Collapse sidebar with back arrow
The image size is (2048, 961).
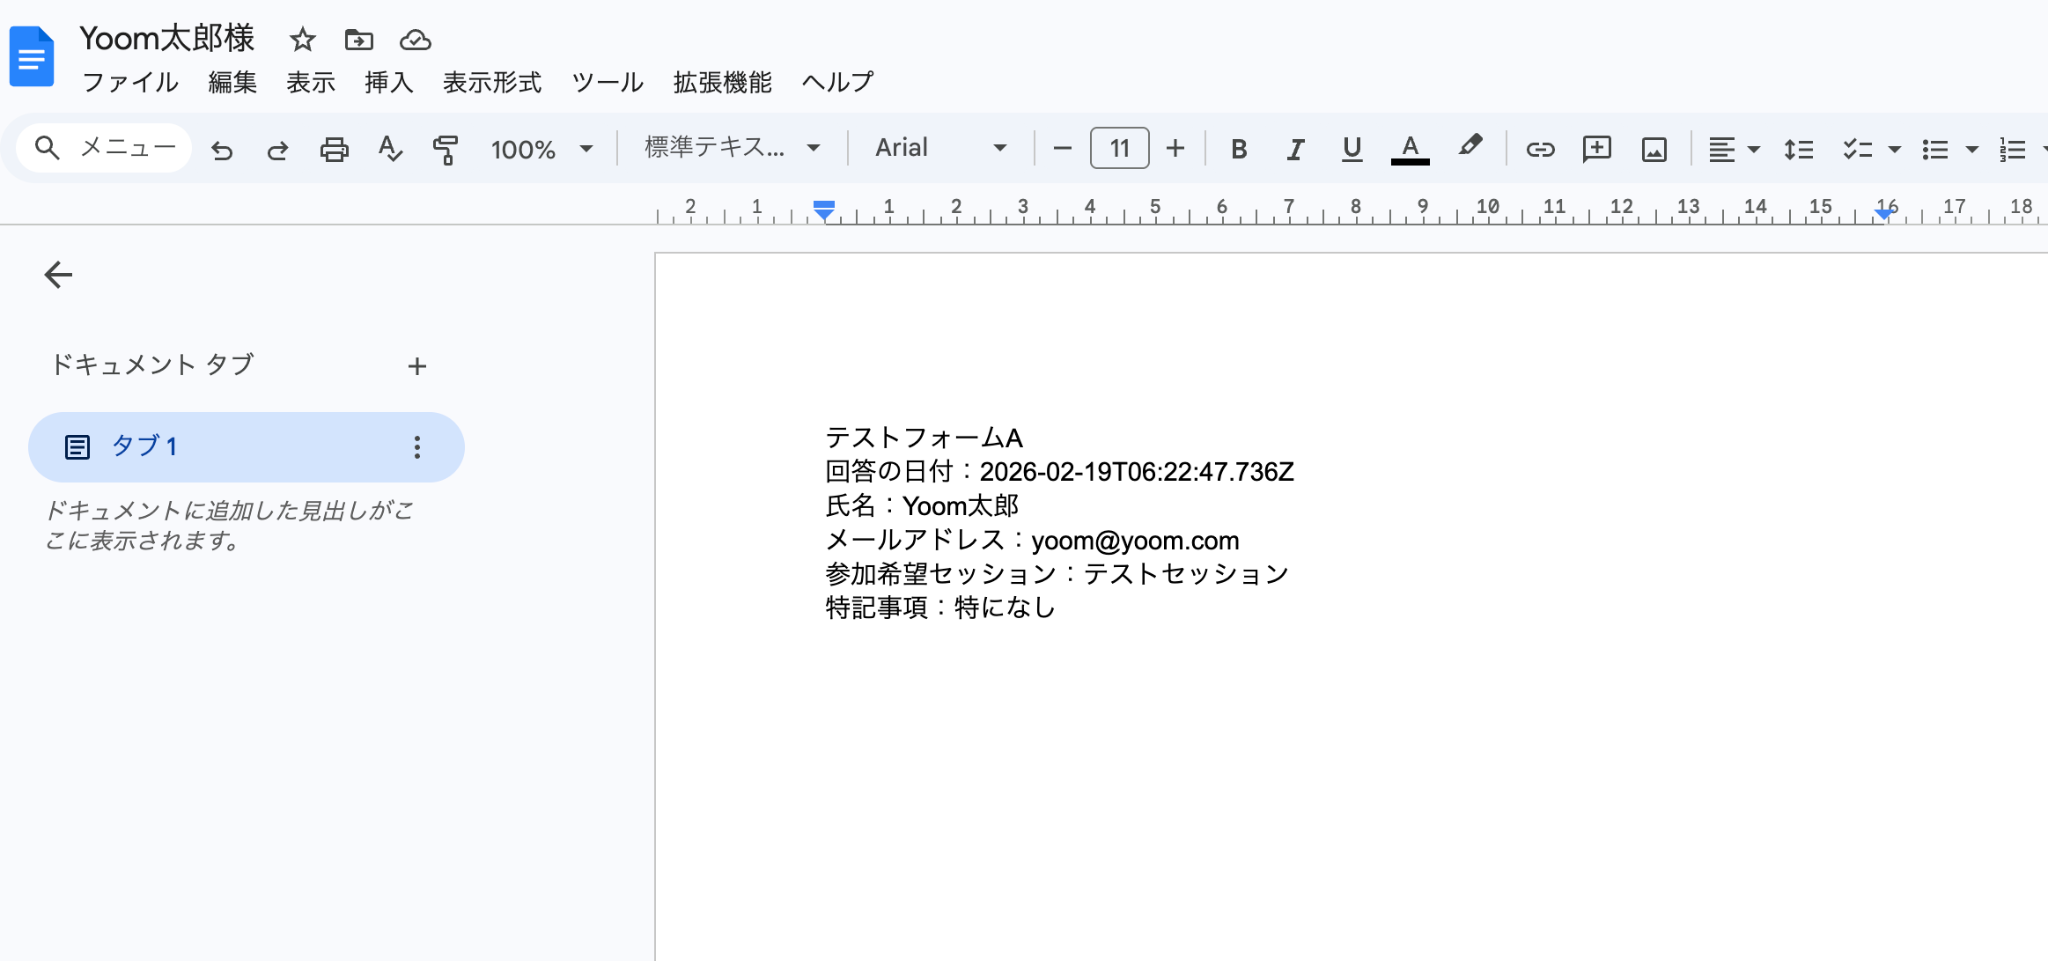[59, 275]
